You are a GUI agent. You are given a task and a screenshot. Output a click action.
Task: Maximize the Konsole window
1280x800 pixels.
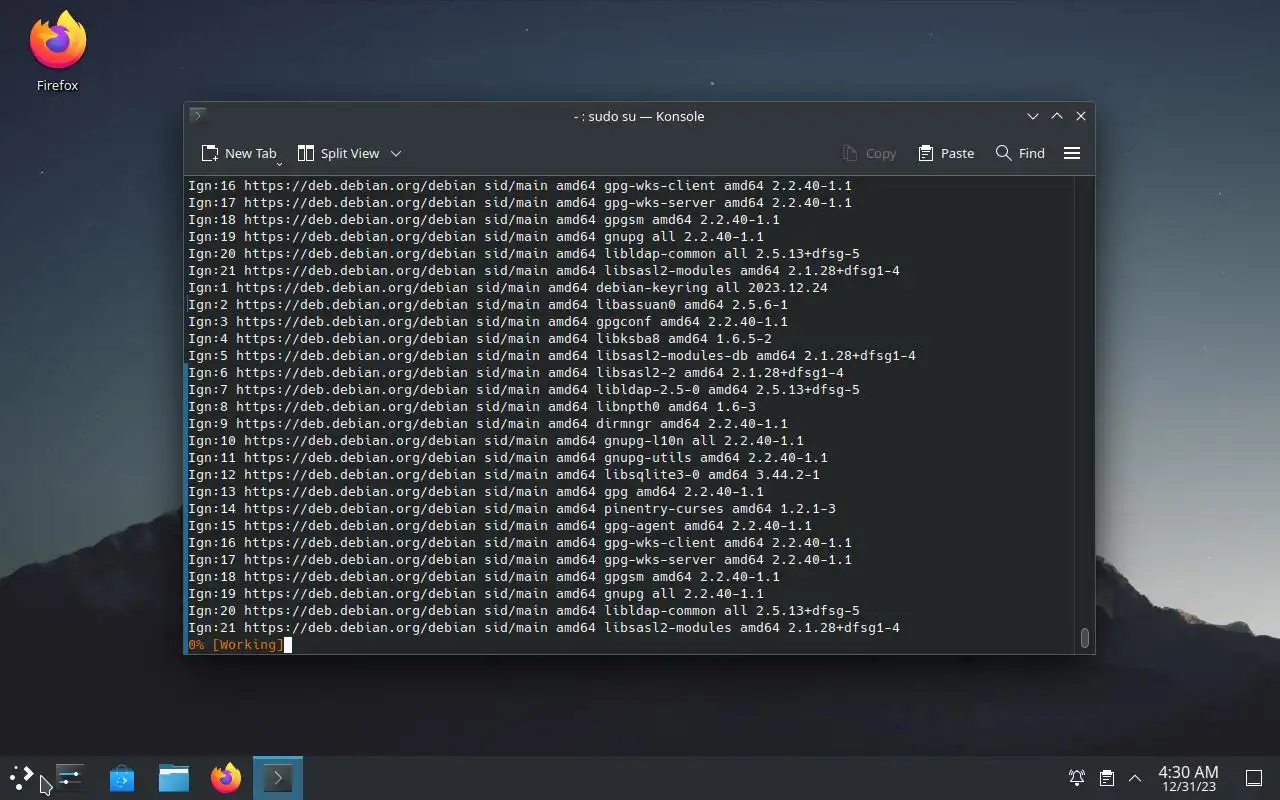coord(1057,116)
